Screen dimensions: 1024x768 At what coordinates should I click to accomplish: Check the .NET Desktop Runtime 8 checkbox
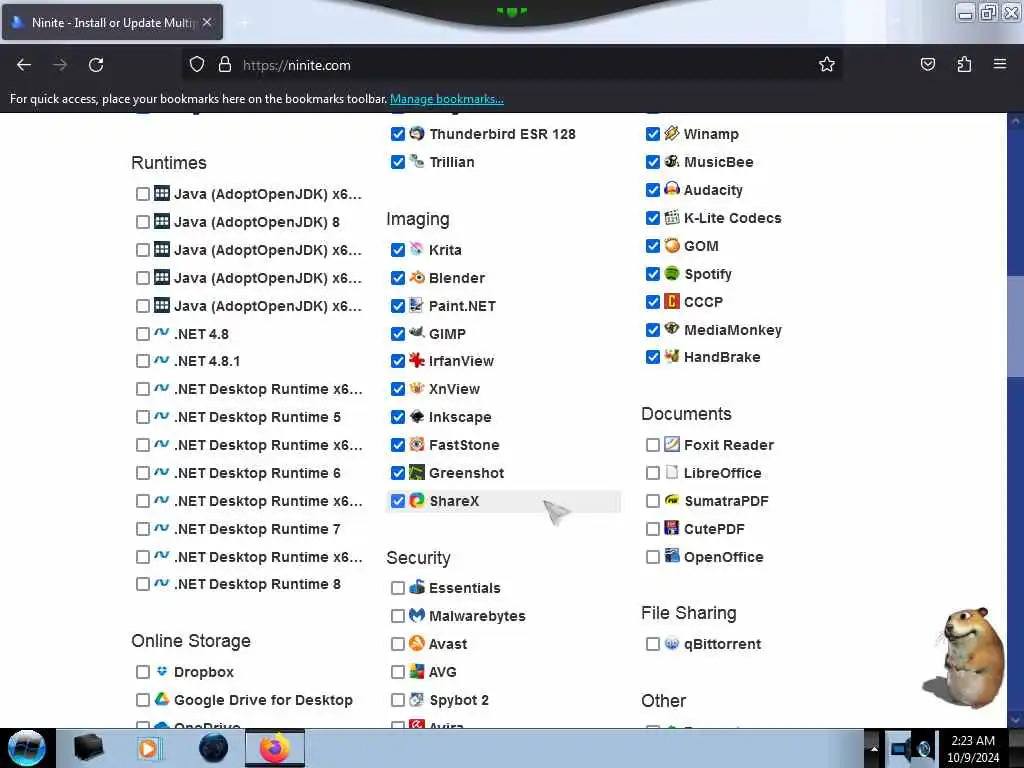coord(142,584)
